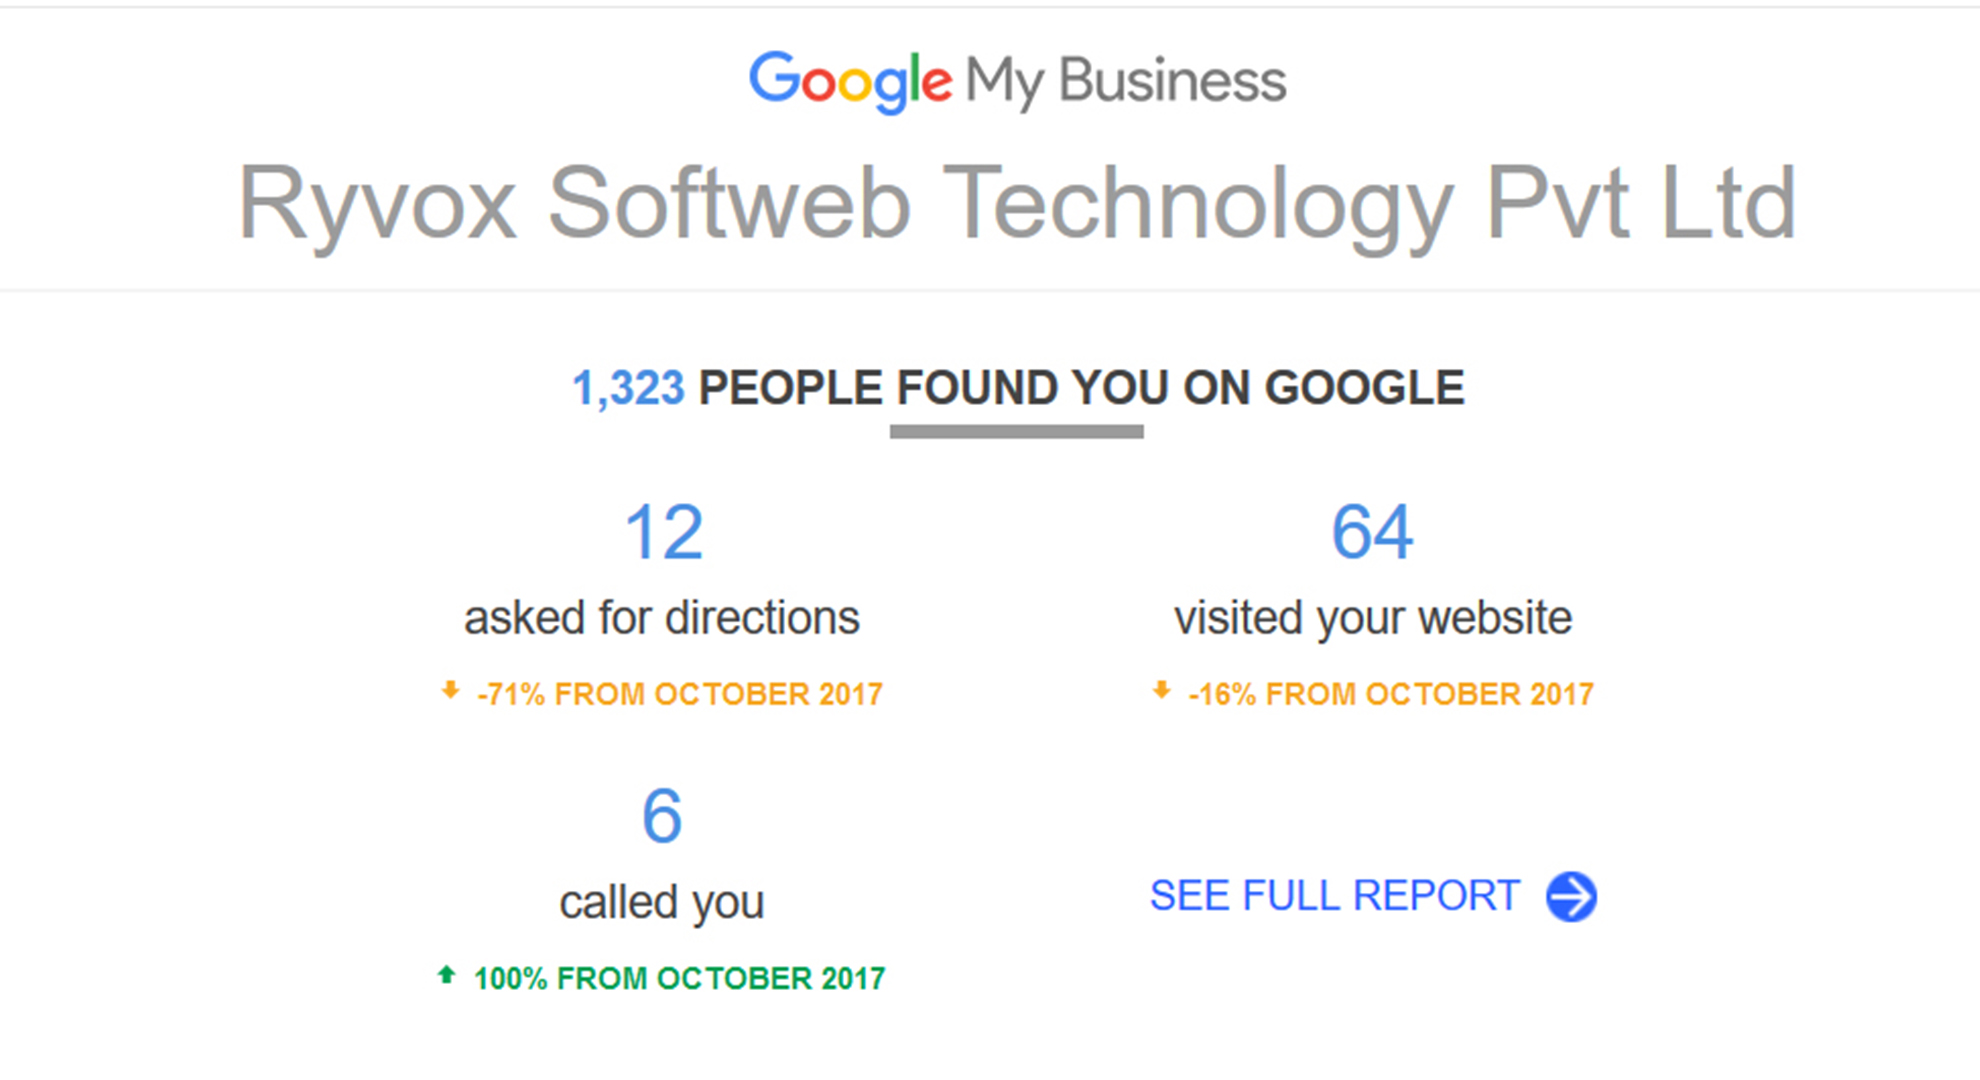Click the 1,323 people count

click(628, 388)
